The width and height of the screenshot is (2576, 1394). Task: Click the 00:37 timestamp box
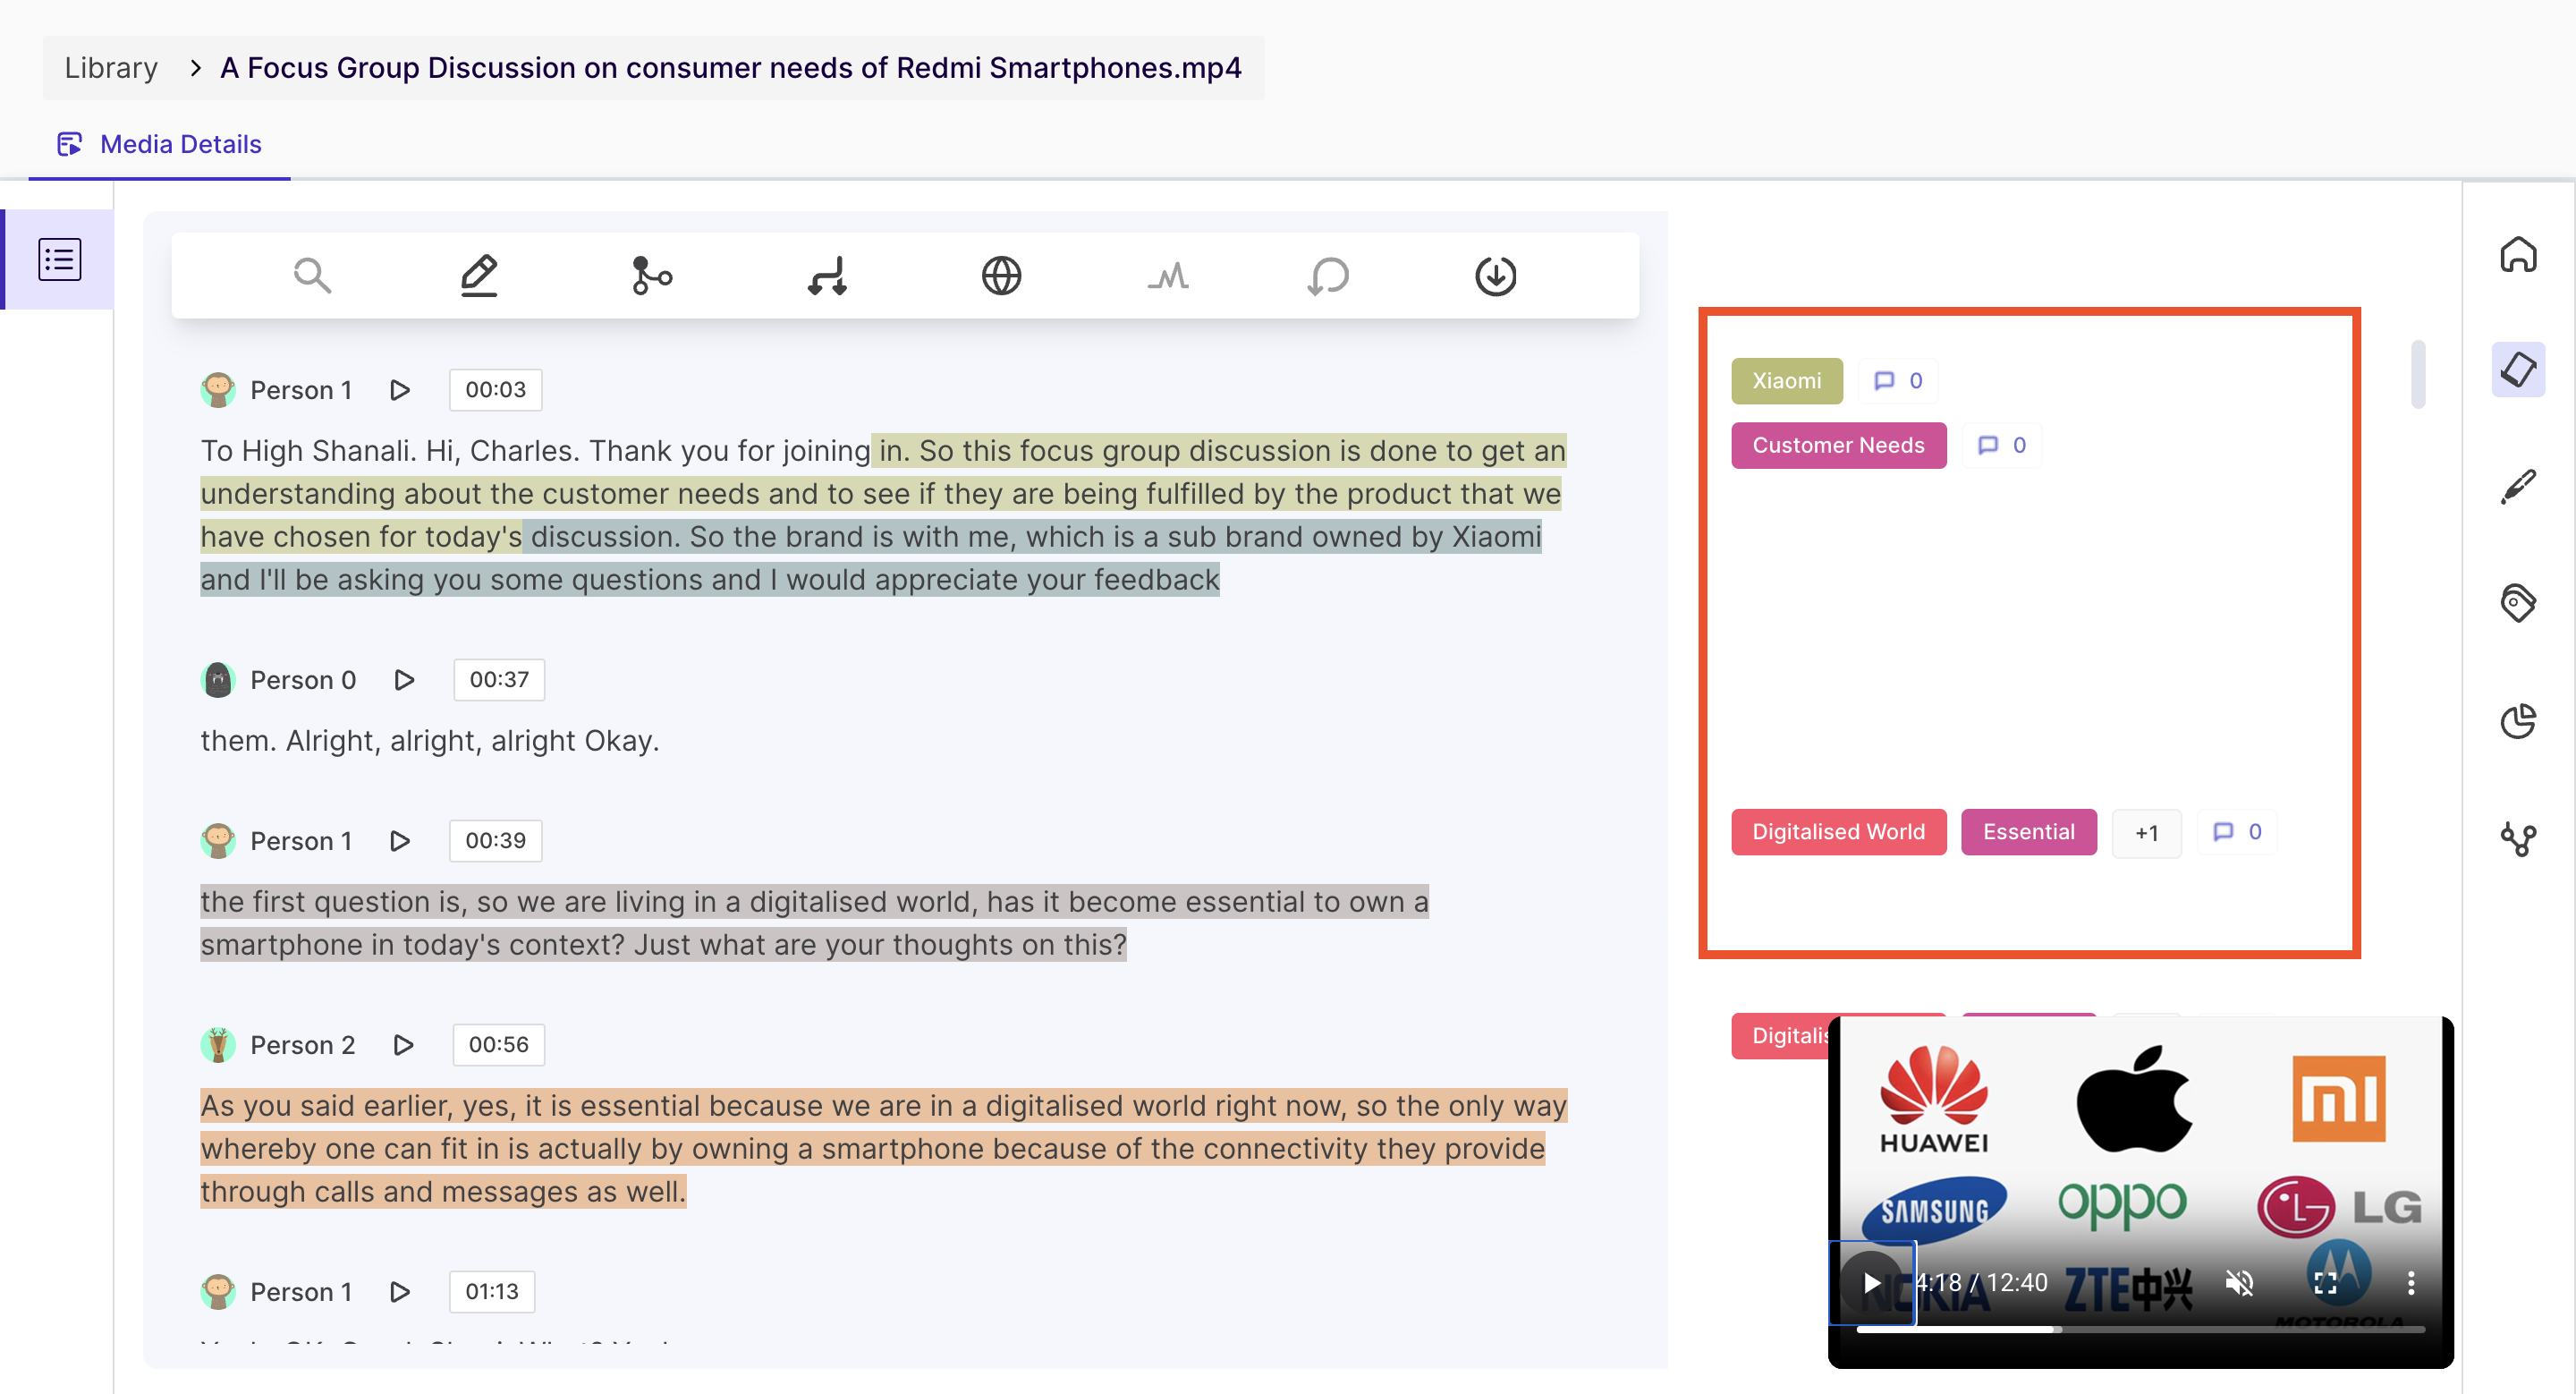click(x=499, y=680)
